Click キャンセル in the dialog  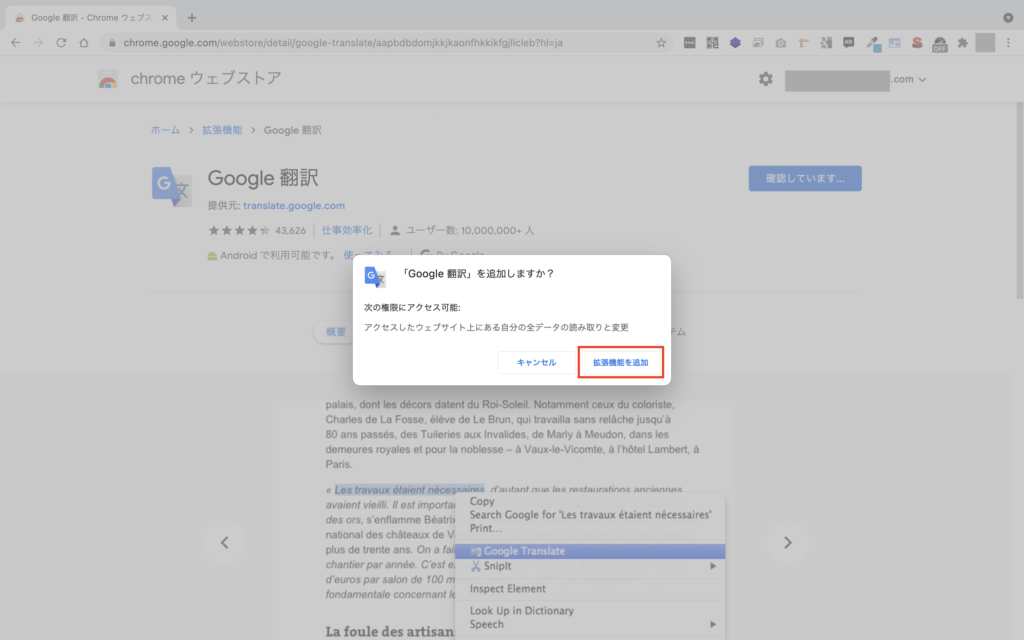click(x=536, y=362)
